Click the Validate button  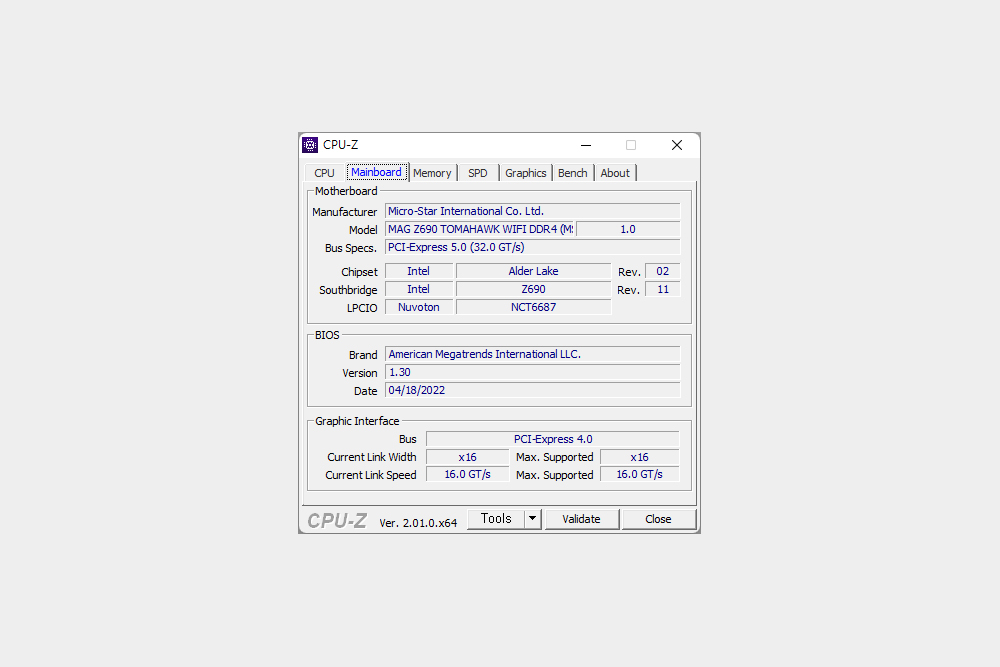tap(582, 519)
